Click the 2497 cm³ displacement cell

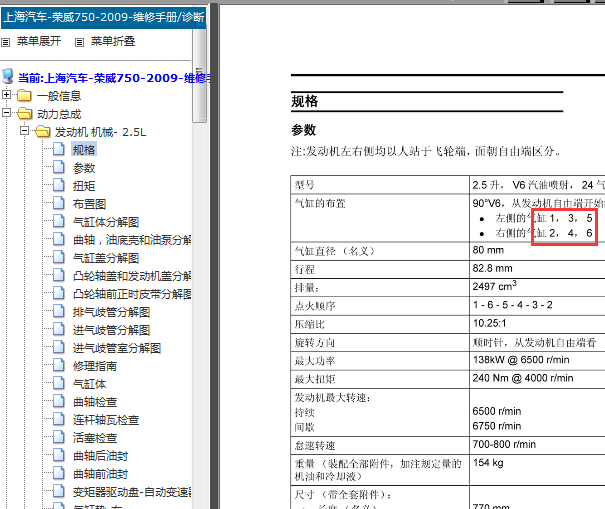pos(494,286)
